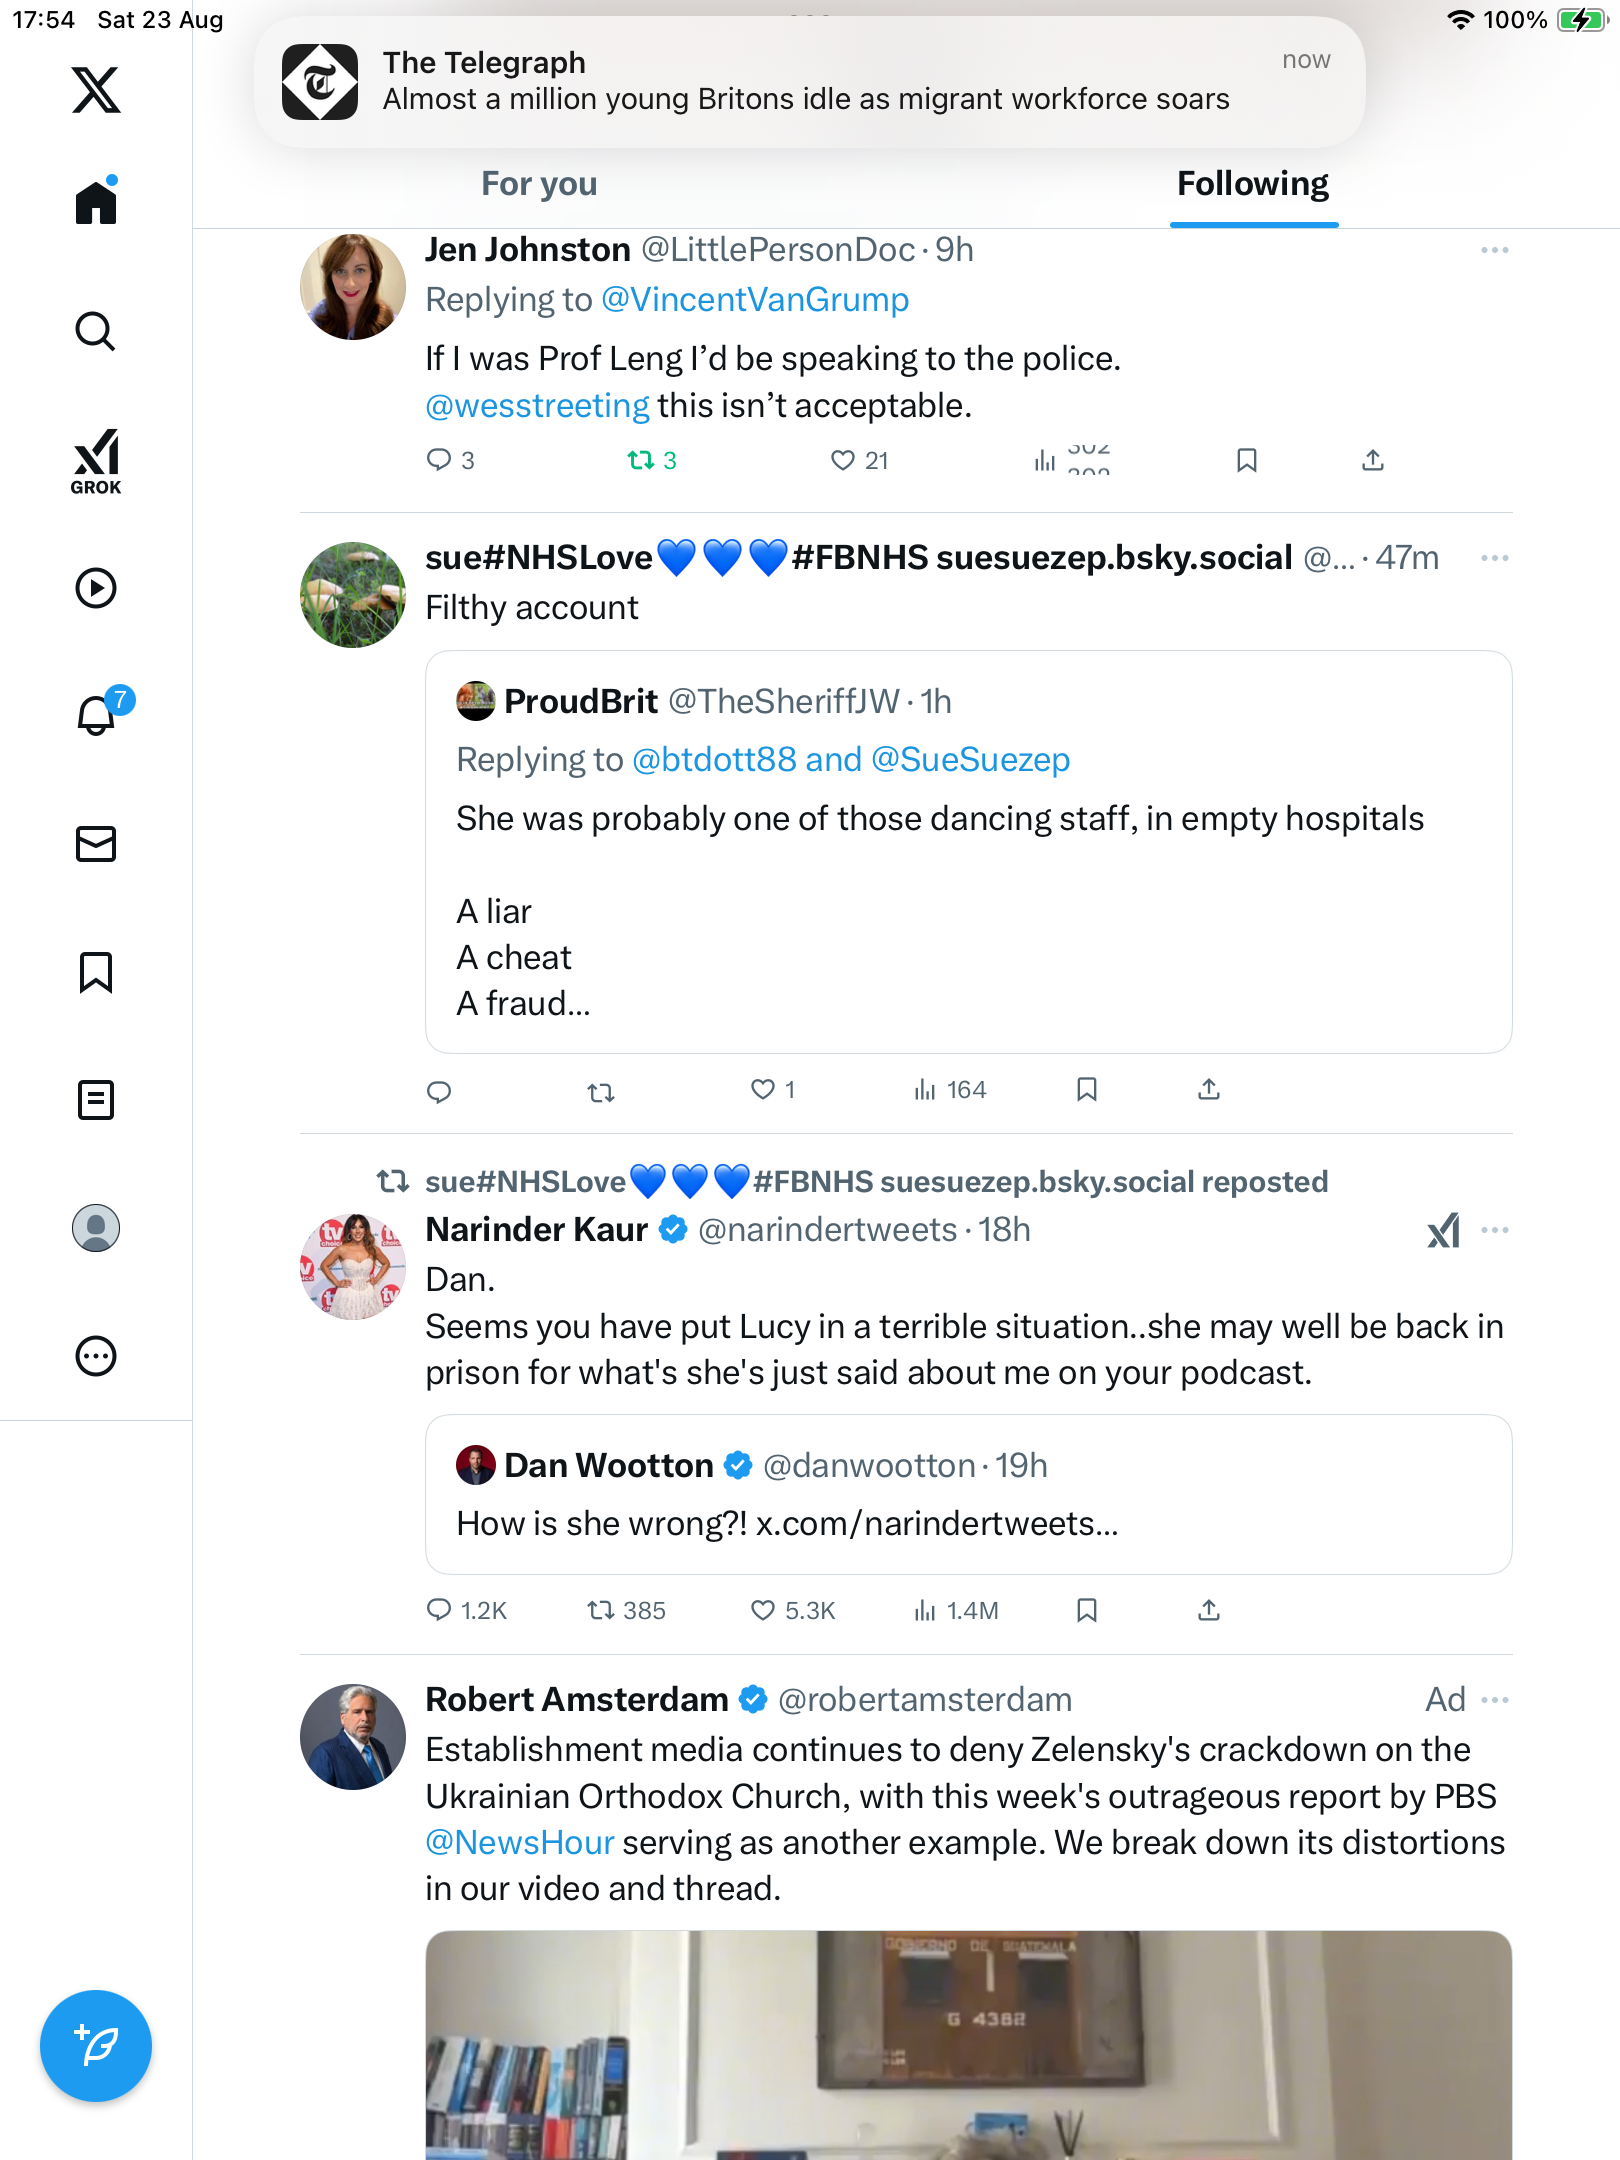
Task: Undo repost on Jen Johnston's post
Action: (x=640, y=460)
